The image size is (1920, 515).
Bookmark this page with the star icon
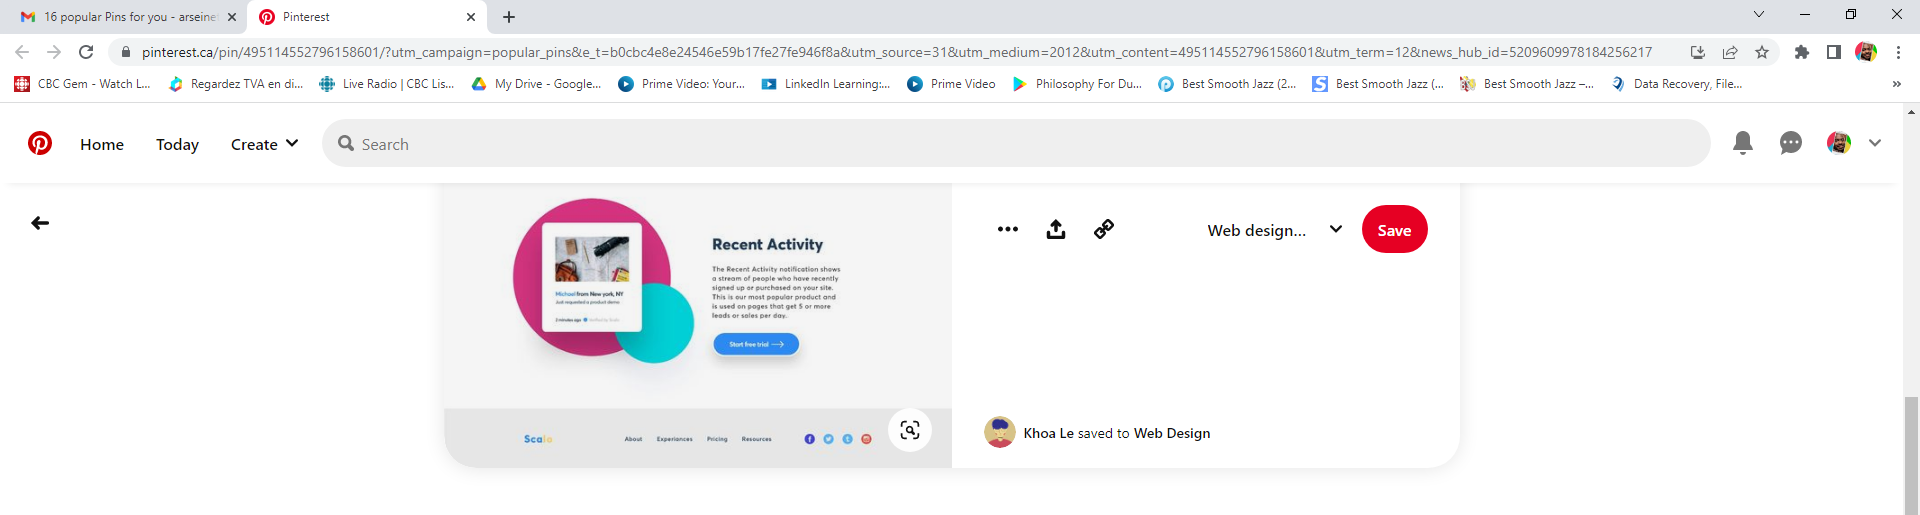tap(1762, 52)
